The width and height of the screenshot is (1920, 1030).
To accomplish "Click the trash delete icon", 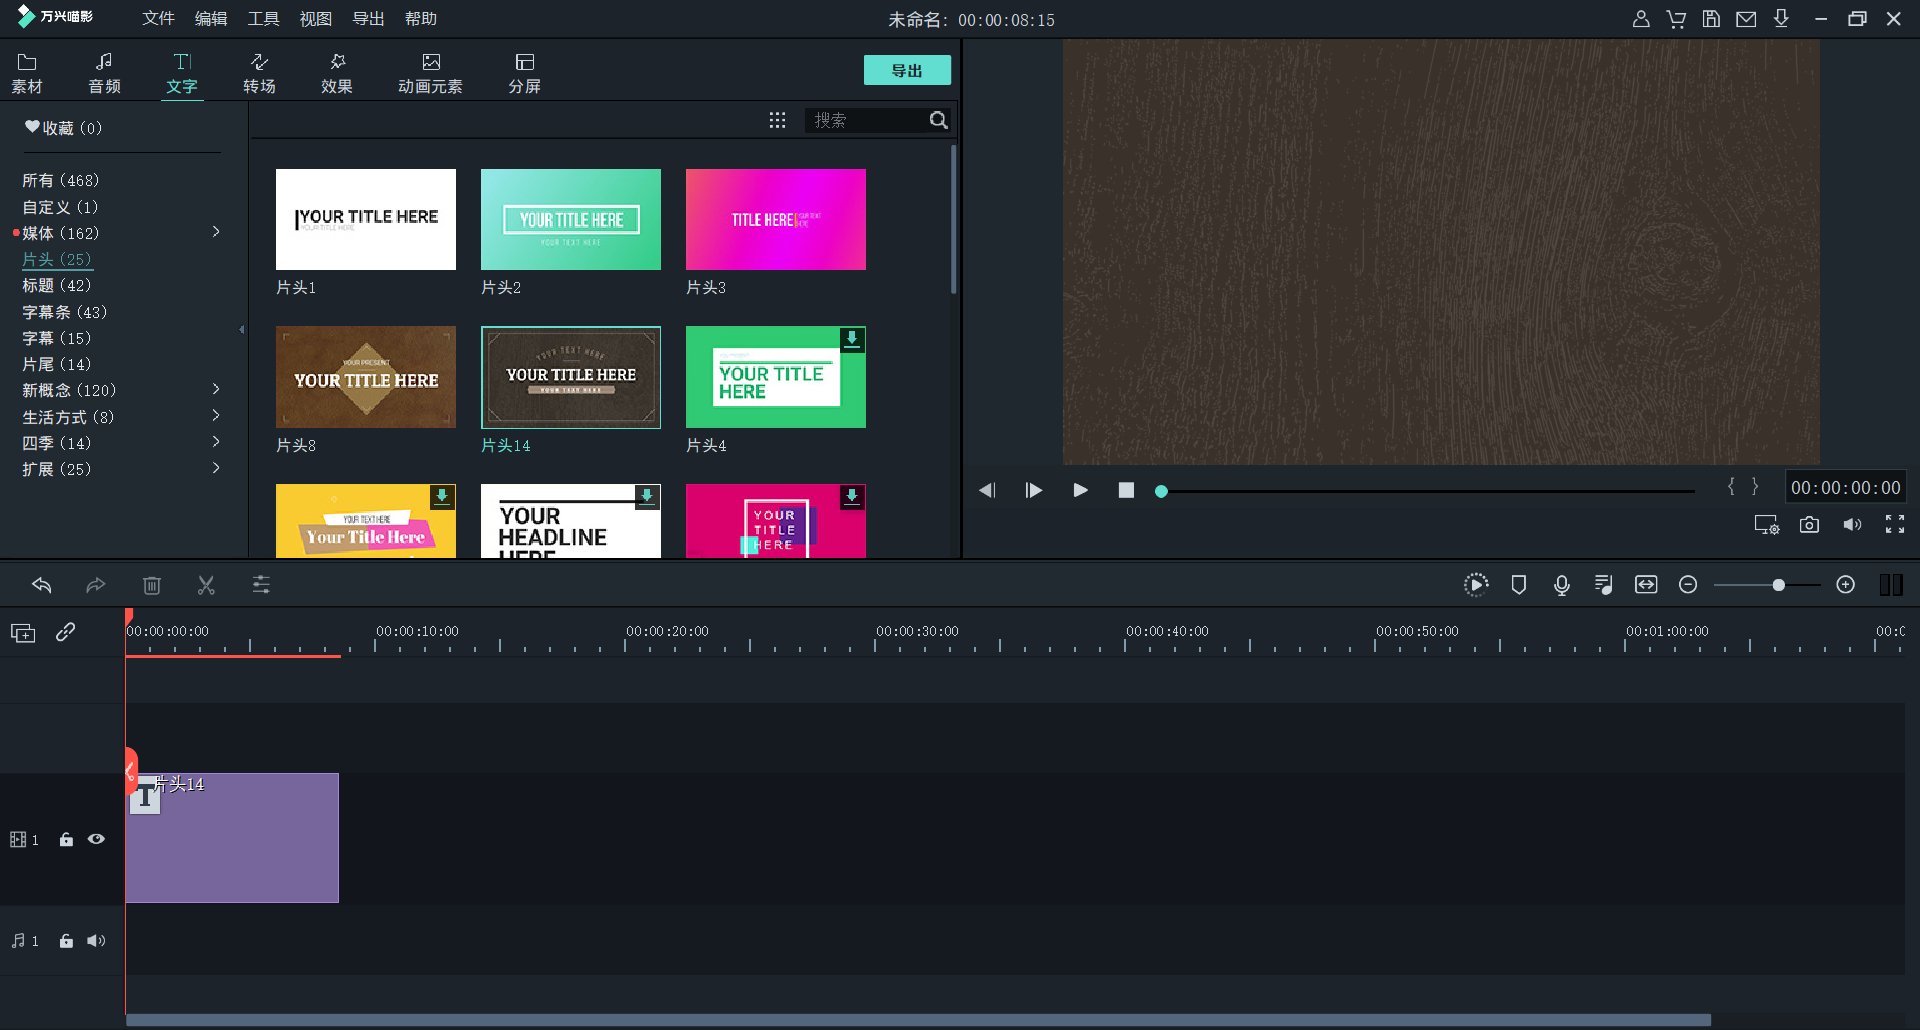I will 152,585.
